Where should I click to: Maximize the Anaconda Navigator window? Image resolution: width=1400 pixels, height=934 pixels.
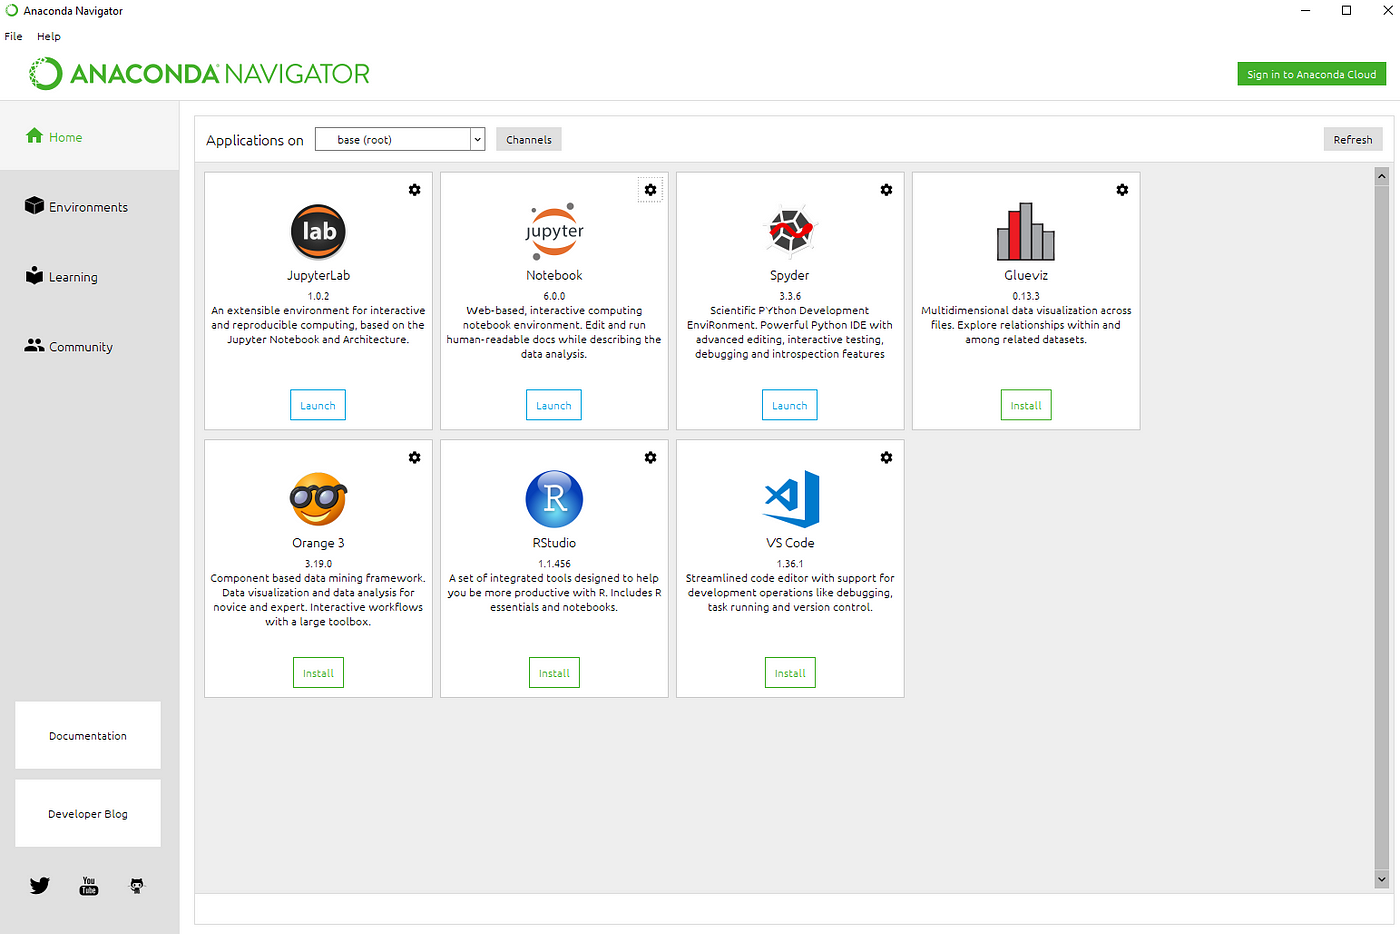click(x=1346, y=11)
